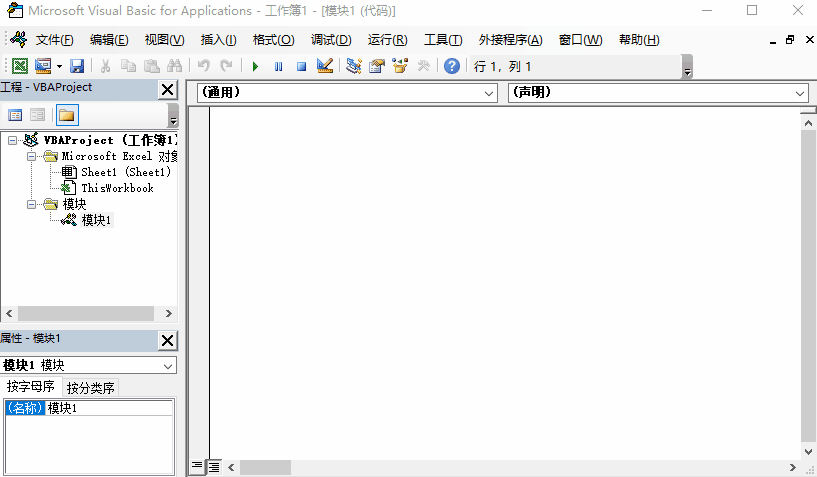
Task: Open Help question mark icon
Action: (x=452, y=66)
